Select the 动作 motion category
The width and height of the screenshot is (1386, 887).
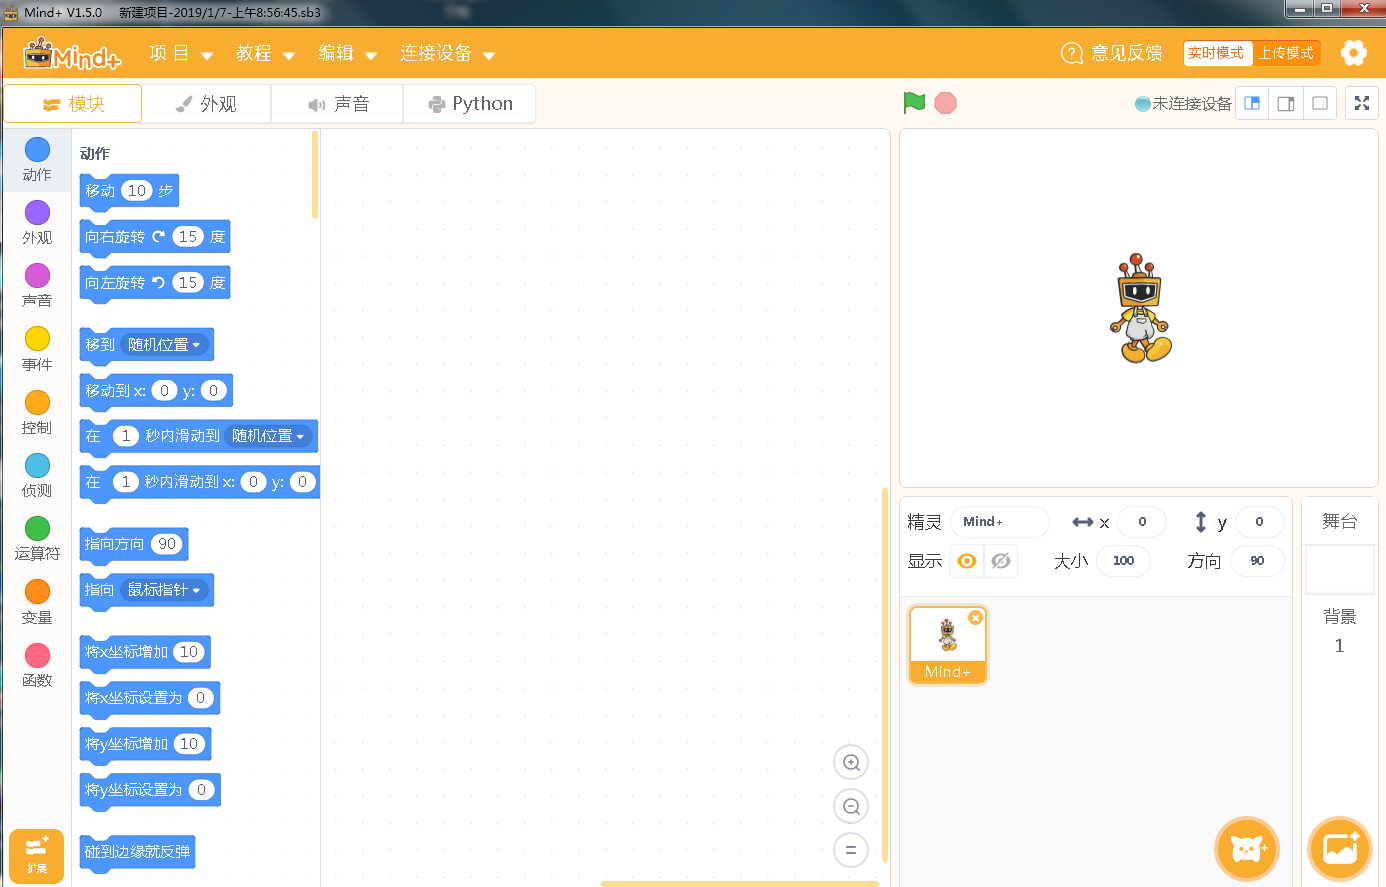37,160
